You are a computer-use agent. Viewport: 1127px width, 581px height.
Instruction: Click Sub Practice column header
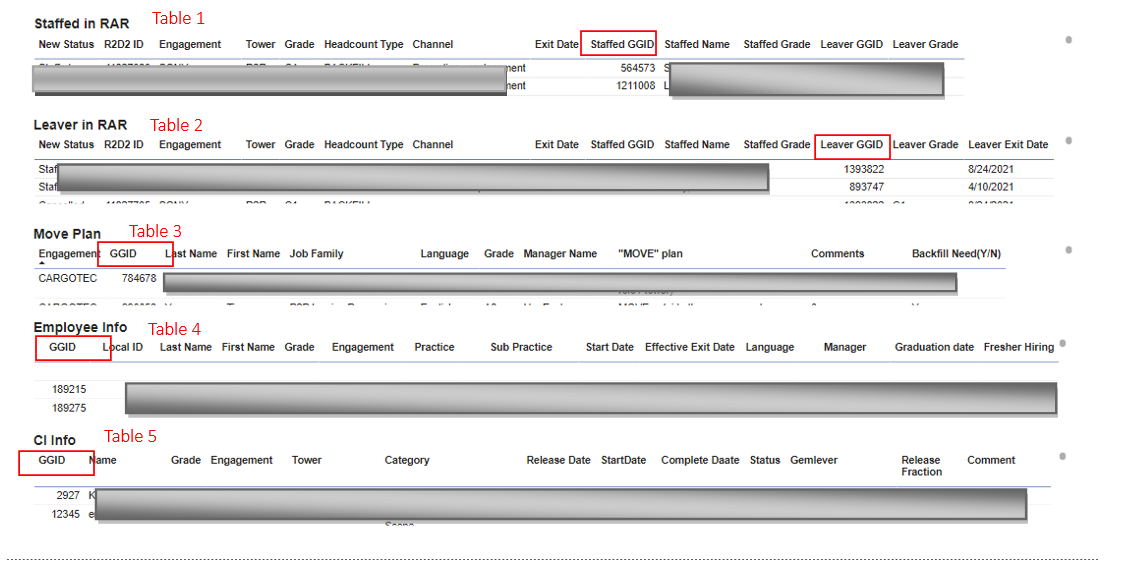coord(521,347)
